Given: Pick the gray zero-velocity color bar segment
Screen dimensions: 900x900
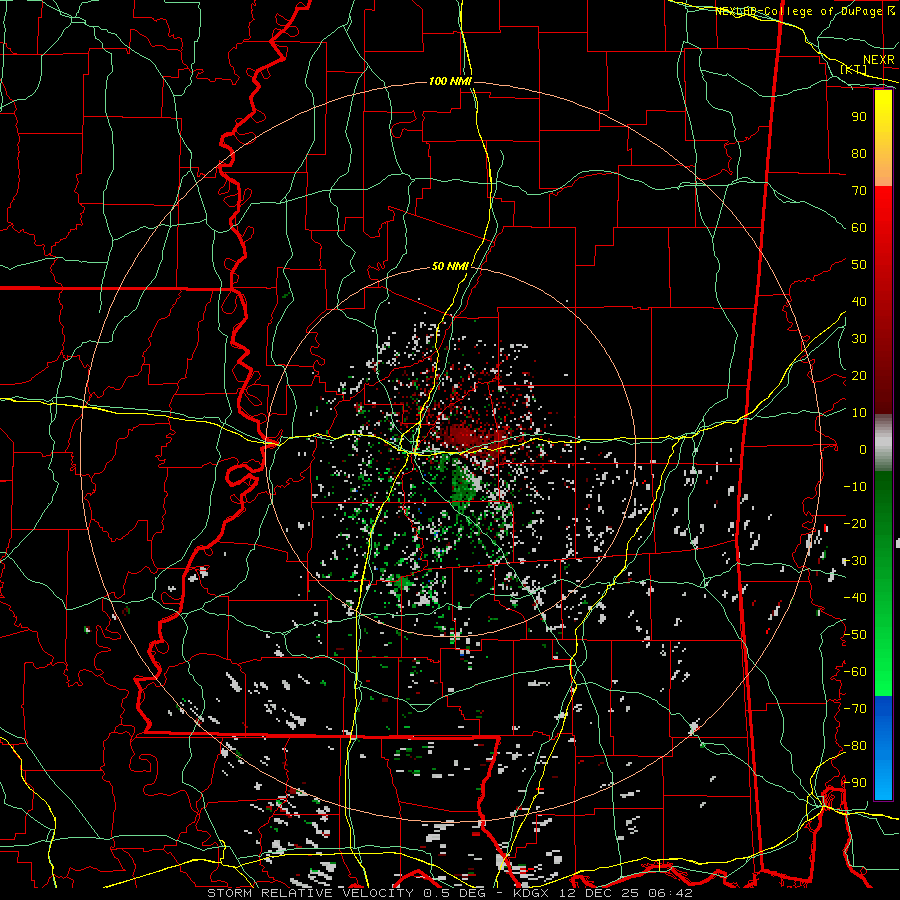Looking at the screenshot, I should coord(883,443).
